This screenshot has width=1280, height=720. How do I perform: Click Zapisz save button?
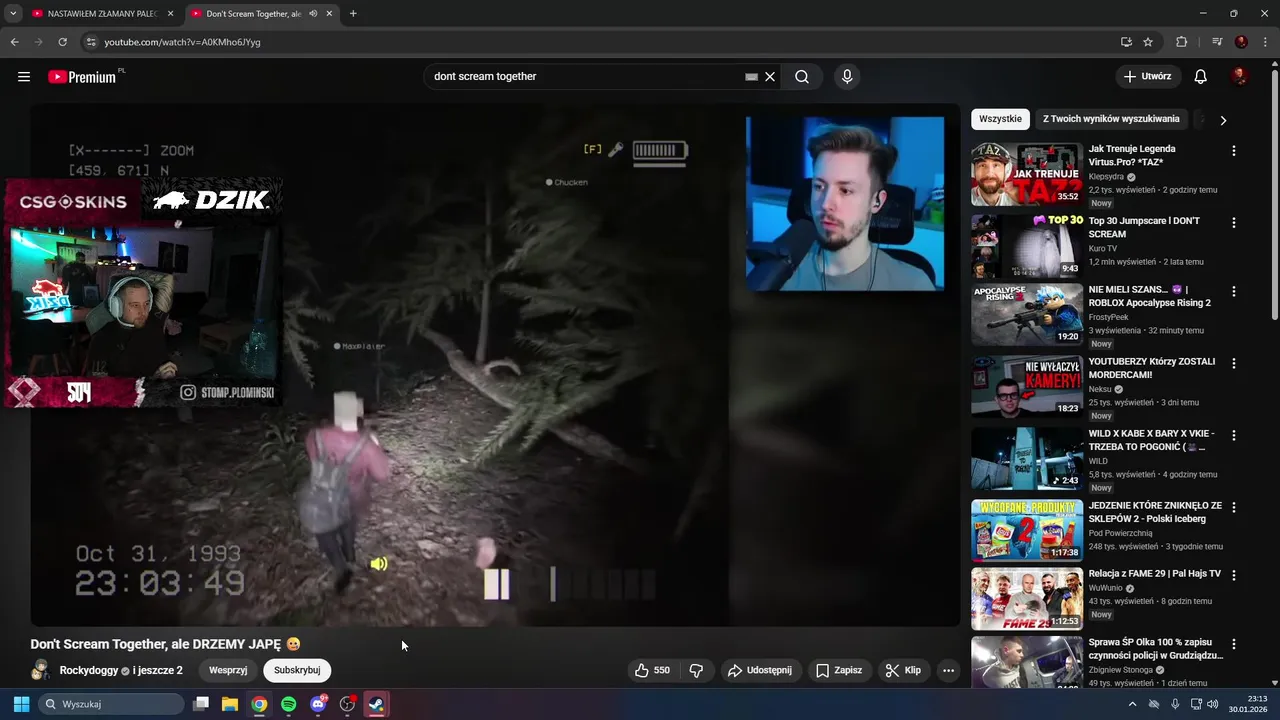(839, 670)
